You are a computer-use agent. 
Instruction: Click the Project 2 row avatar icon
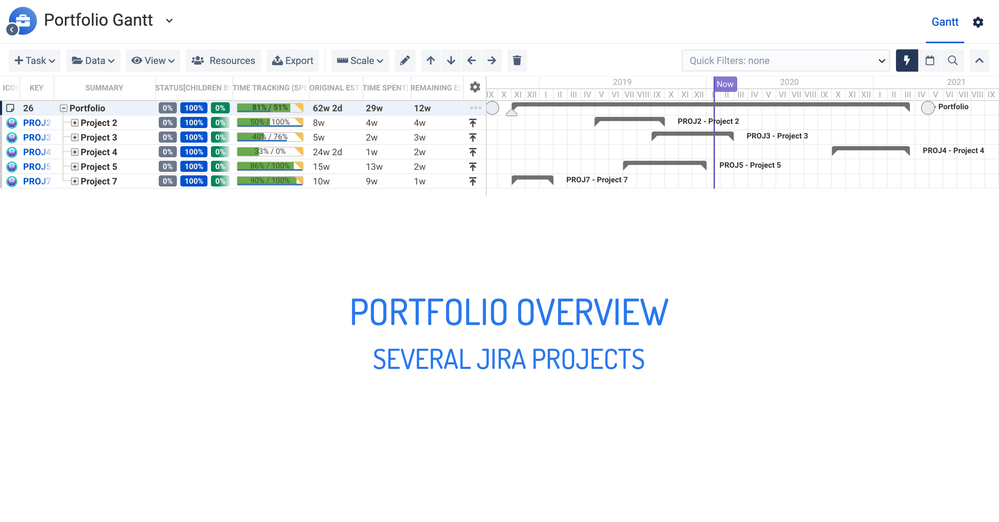11,123
